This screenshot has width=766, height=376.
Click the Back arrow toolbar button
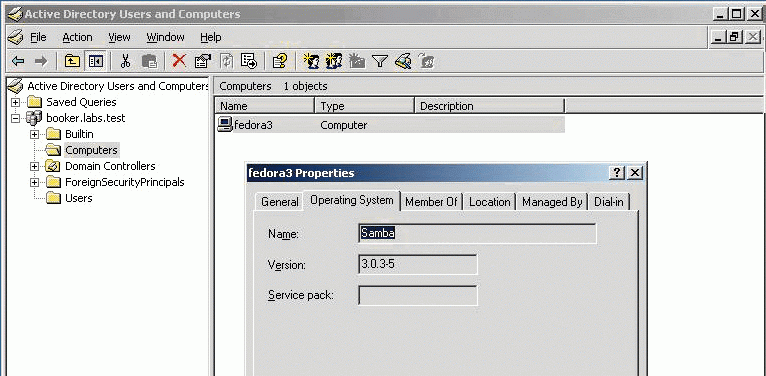pos(18,61)
